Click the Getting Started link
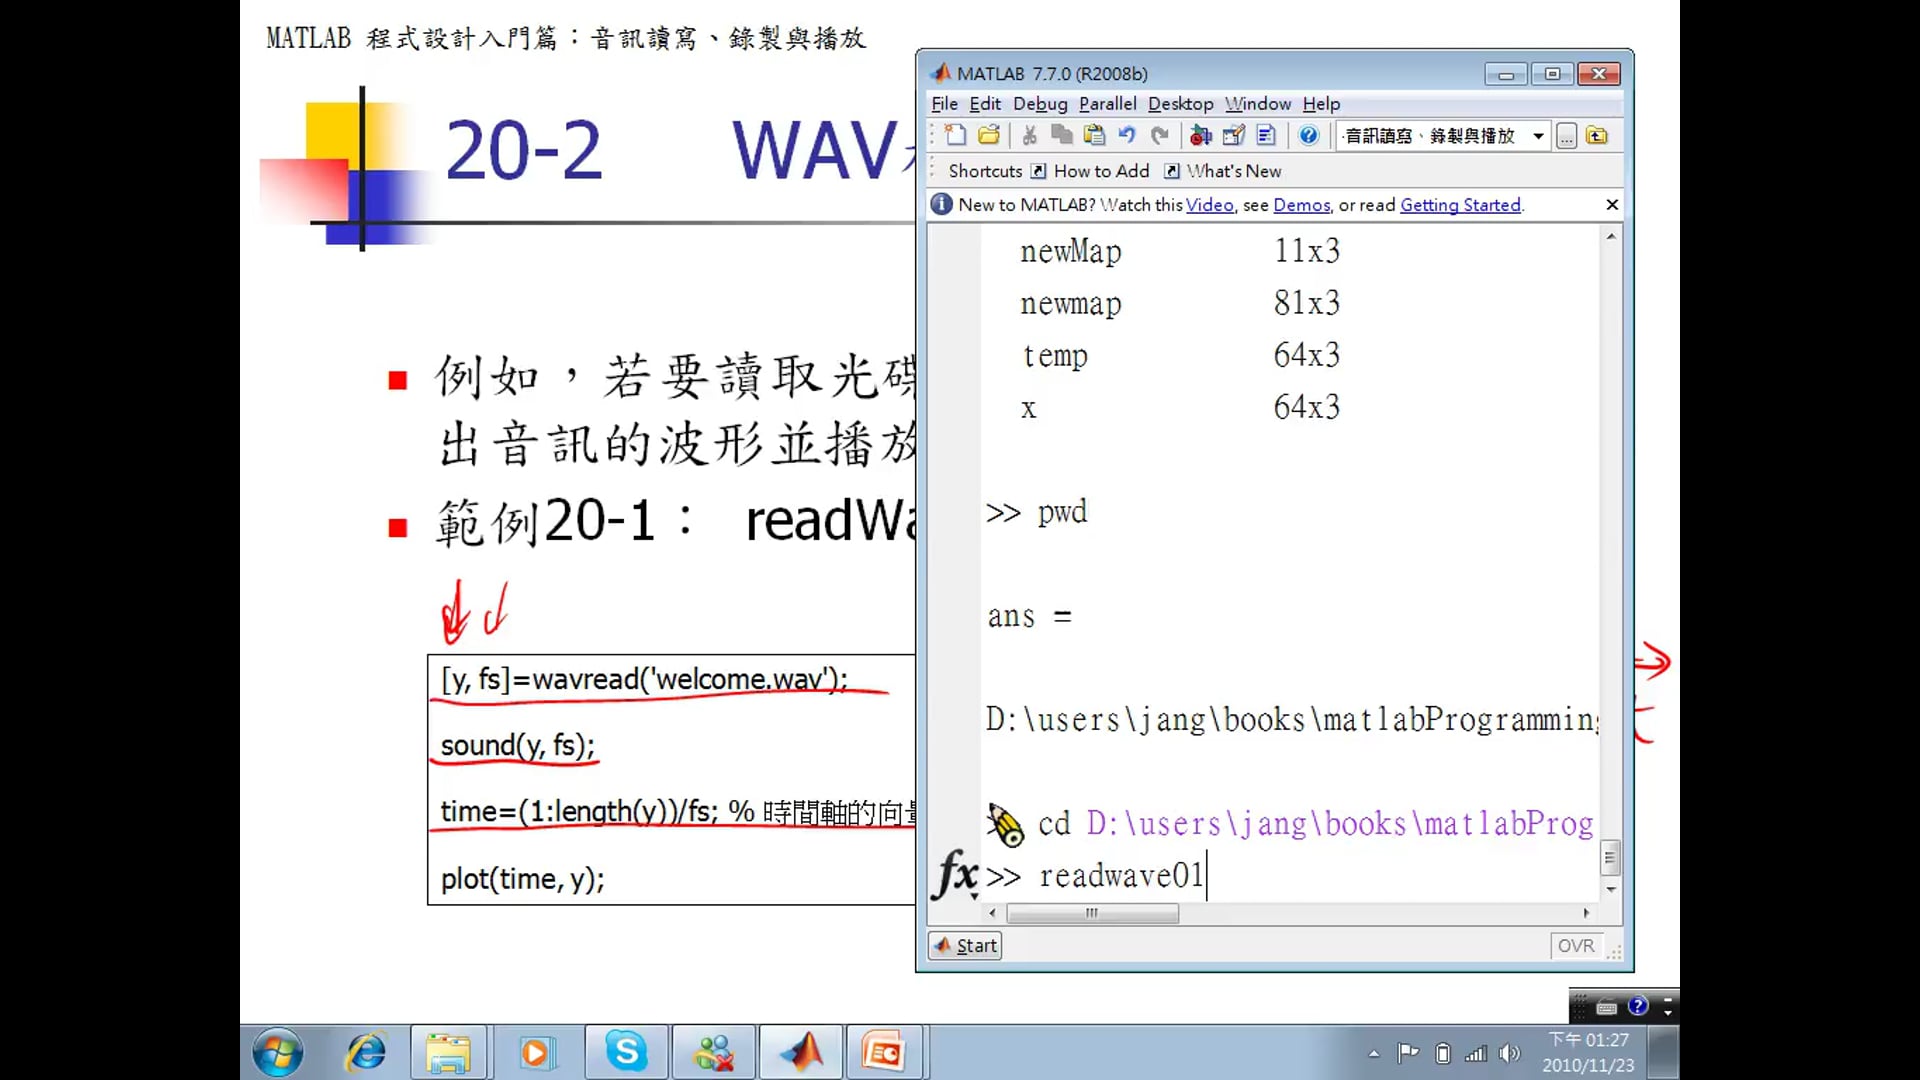 tap(1460, 205)
